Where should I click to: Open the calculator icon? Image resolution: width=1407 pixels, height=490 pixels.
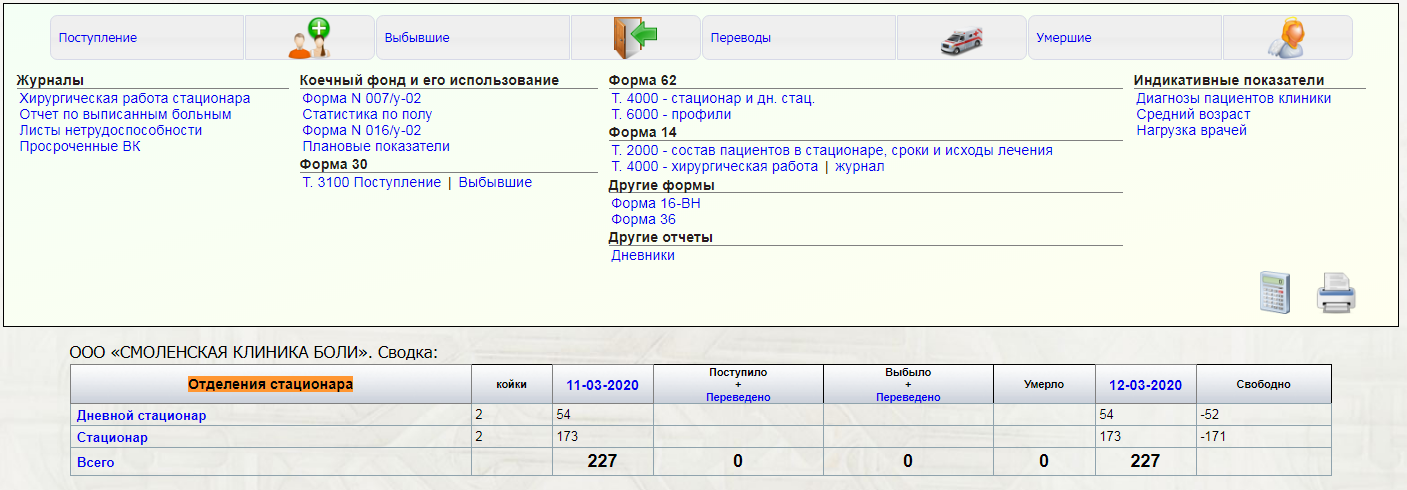1274,293
